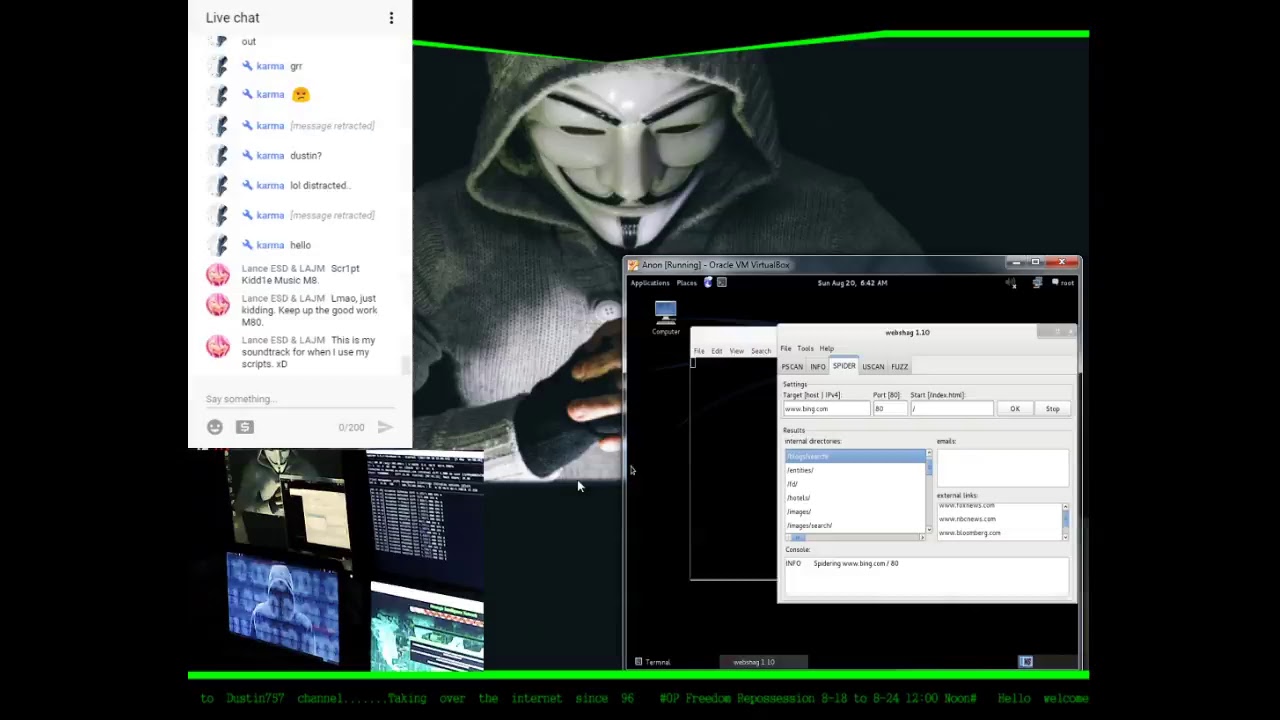The height and width of the screenshot is (720, 1280).
Task: Click the Target host input field
Action: (825, 409)
